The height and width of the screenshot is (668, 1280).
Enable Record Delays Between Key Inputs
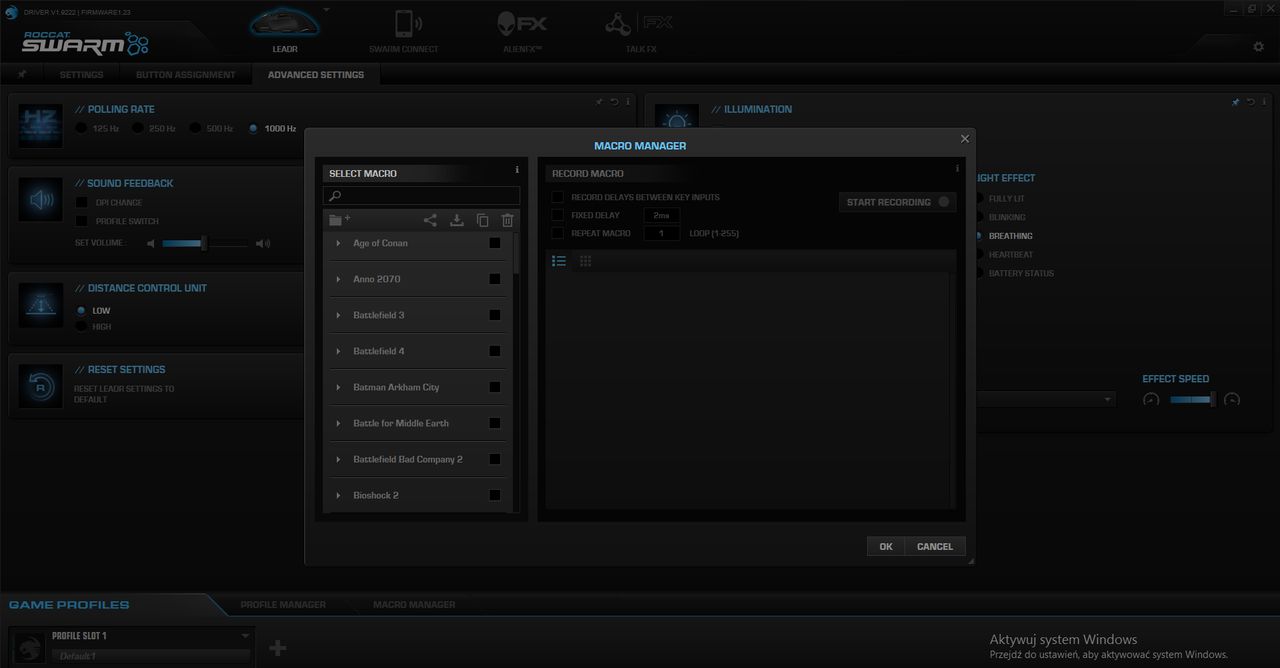(558, 198)
